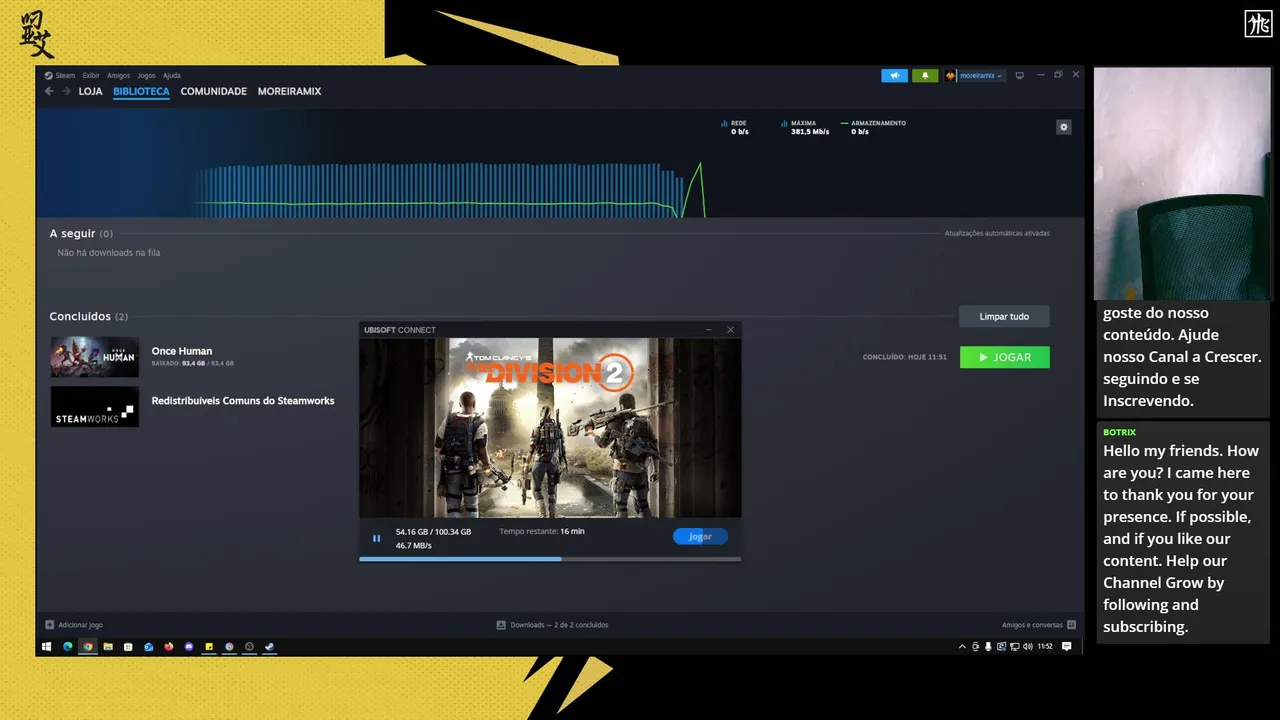Select the Once Human title text
The image size is (1280, 720).
182,351
